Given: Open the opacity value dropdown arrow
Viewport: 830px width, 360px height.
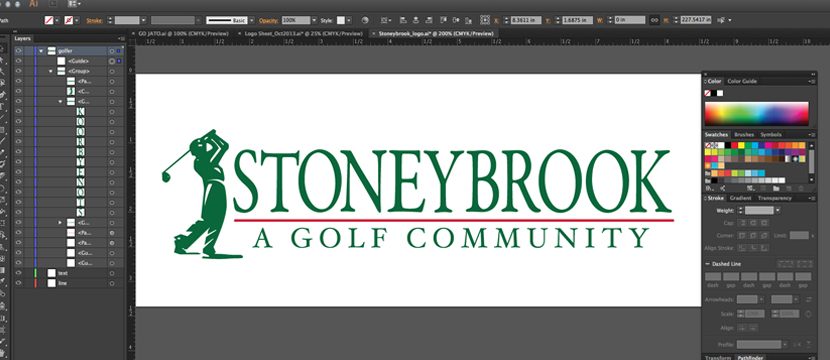Looking at the screenshot, I should (314, 20).
